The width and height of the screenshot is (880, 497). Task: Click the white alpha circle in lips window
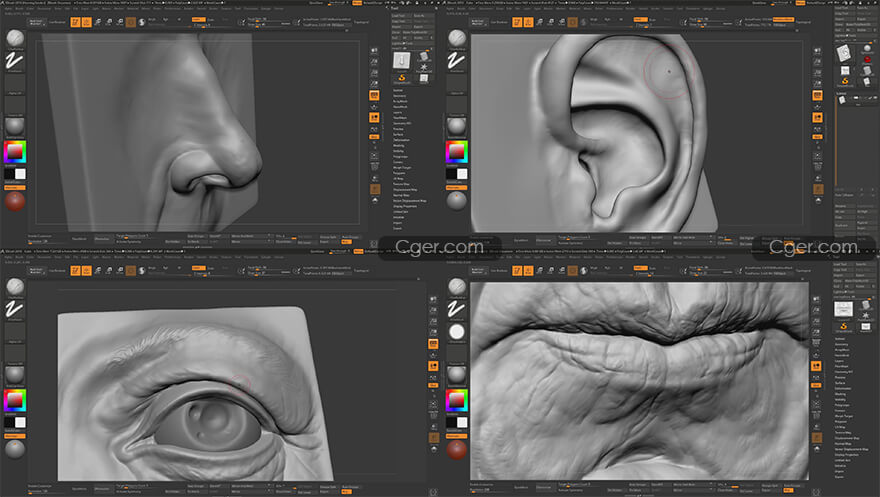pyautogui.click(x=456, y=331)
